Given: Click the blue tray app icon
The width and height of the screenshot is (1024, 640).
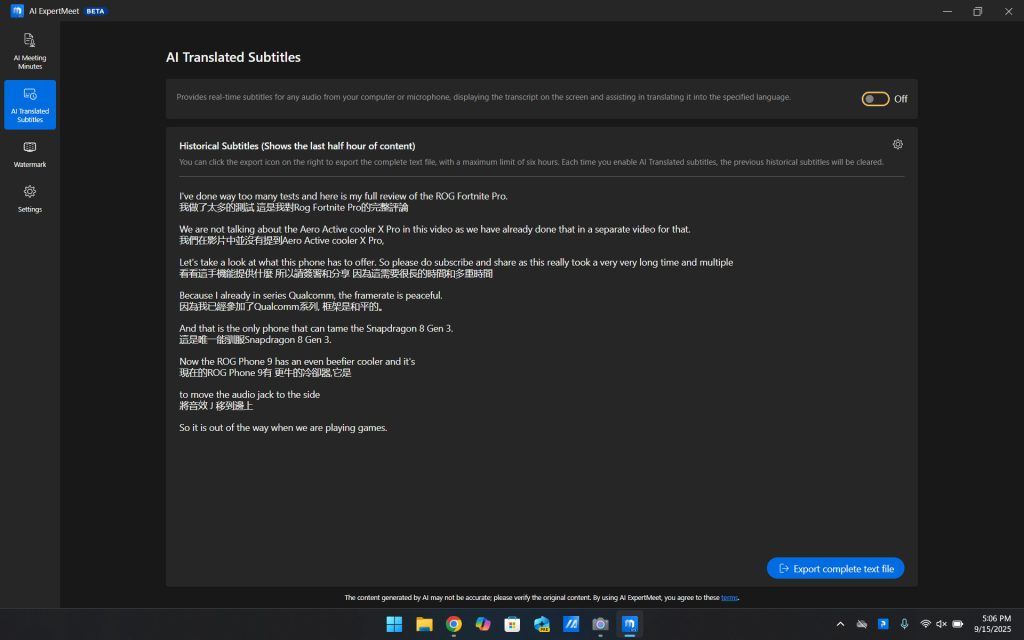Looking at the screenshot, I should [x=883, y=624].
